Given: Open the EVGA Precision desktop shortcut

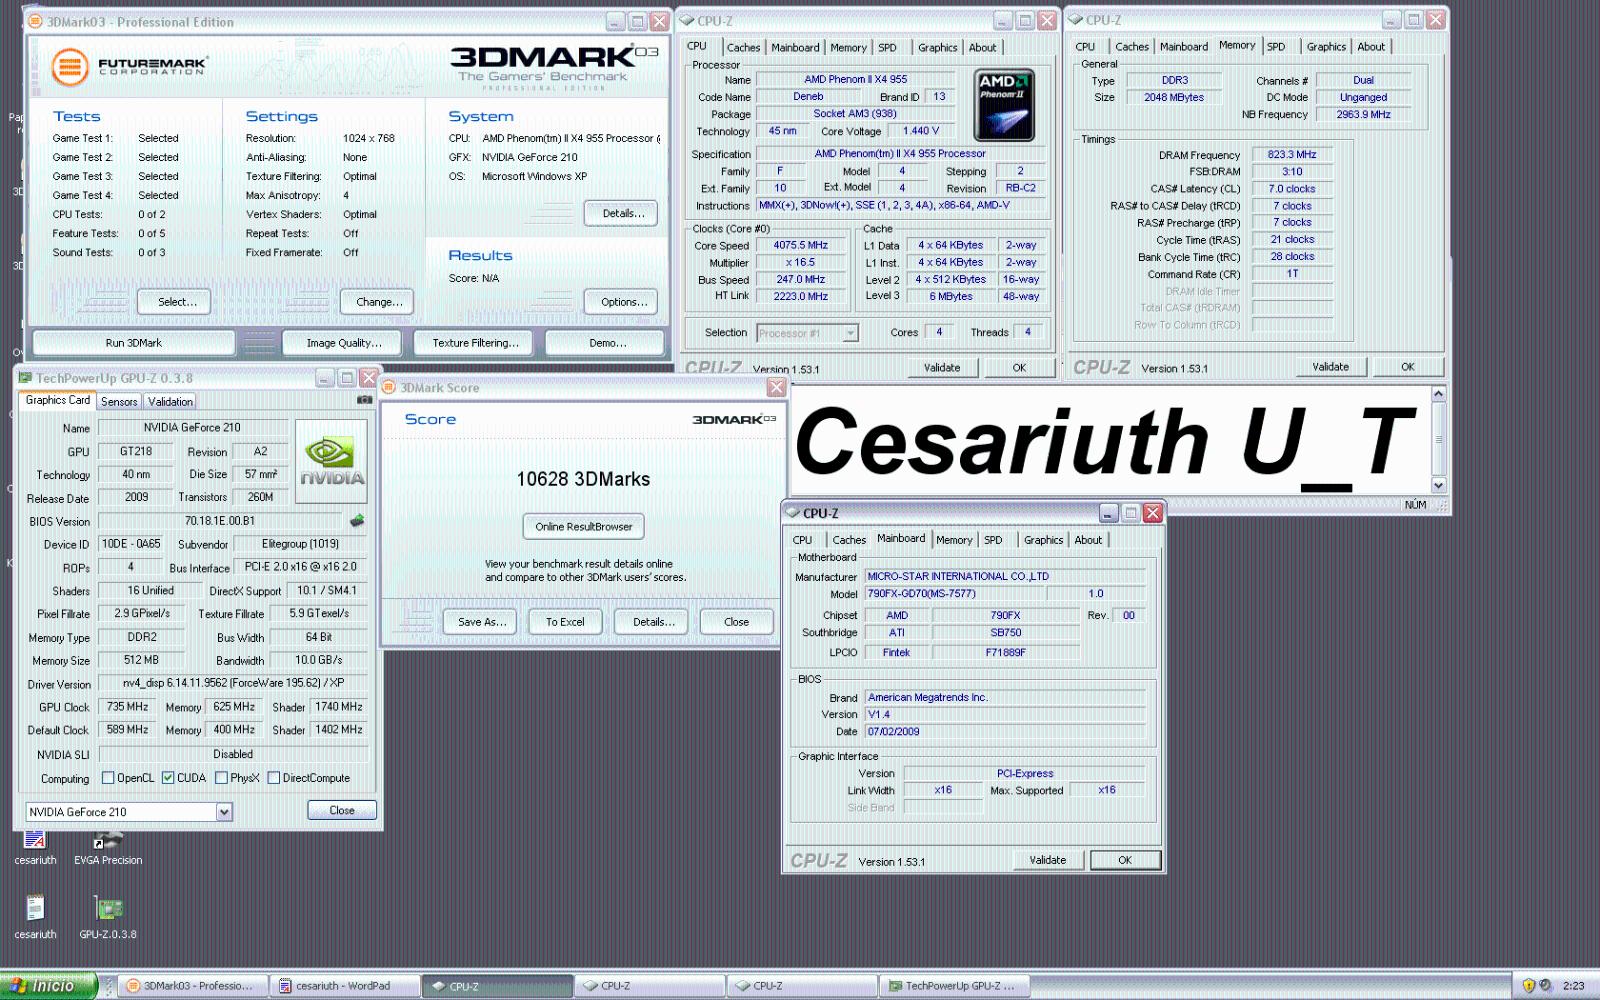Looking at the screenshot, I should click(108, 845).
